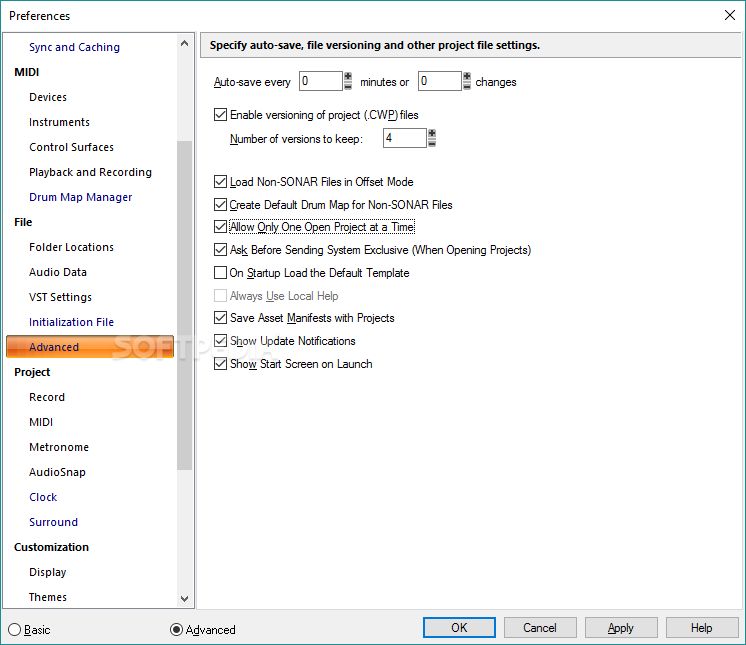Click the MIDI section header
The image size is (746, 645).
tap(27, 72)
